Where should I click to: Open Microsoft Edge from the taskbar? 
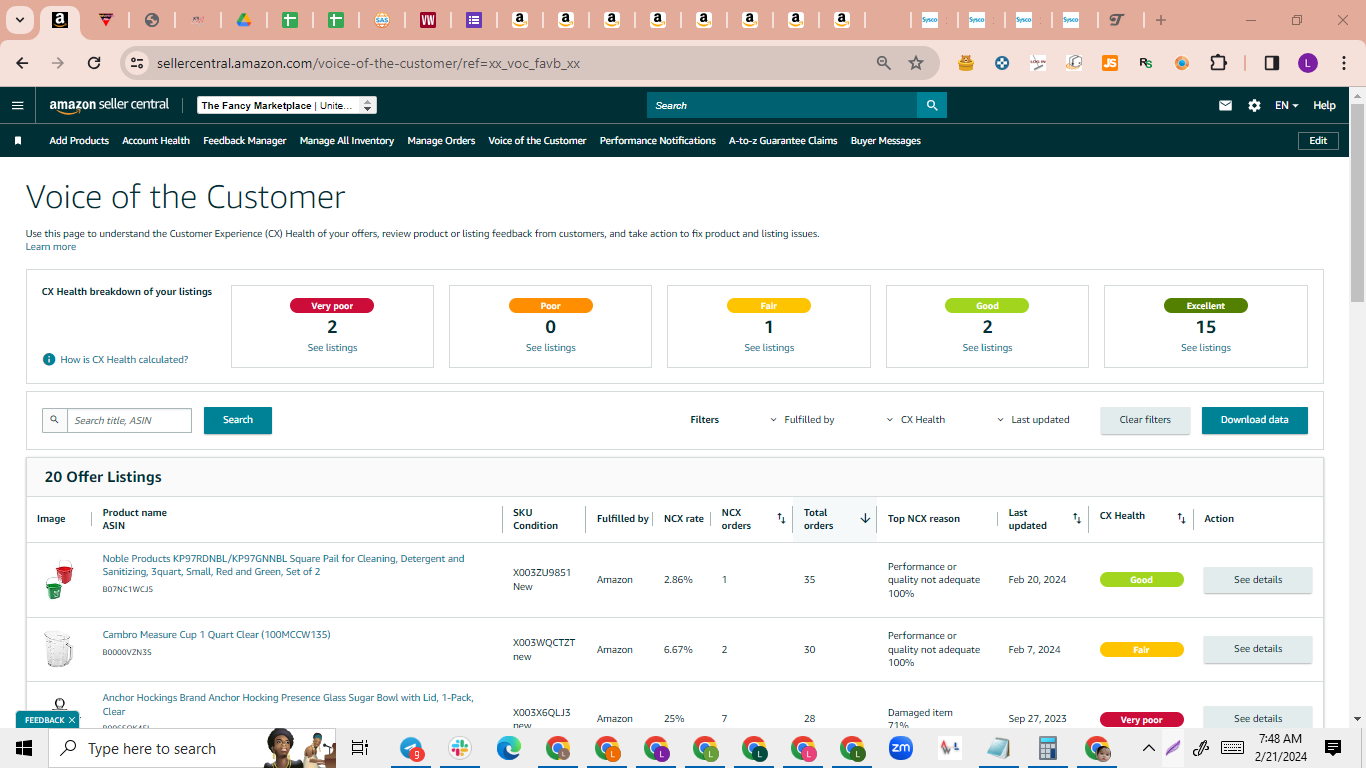(x=509, y=748)
